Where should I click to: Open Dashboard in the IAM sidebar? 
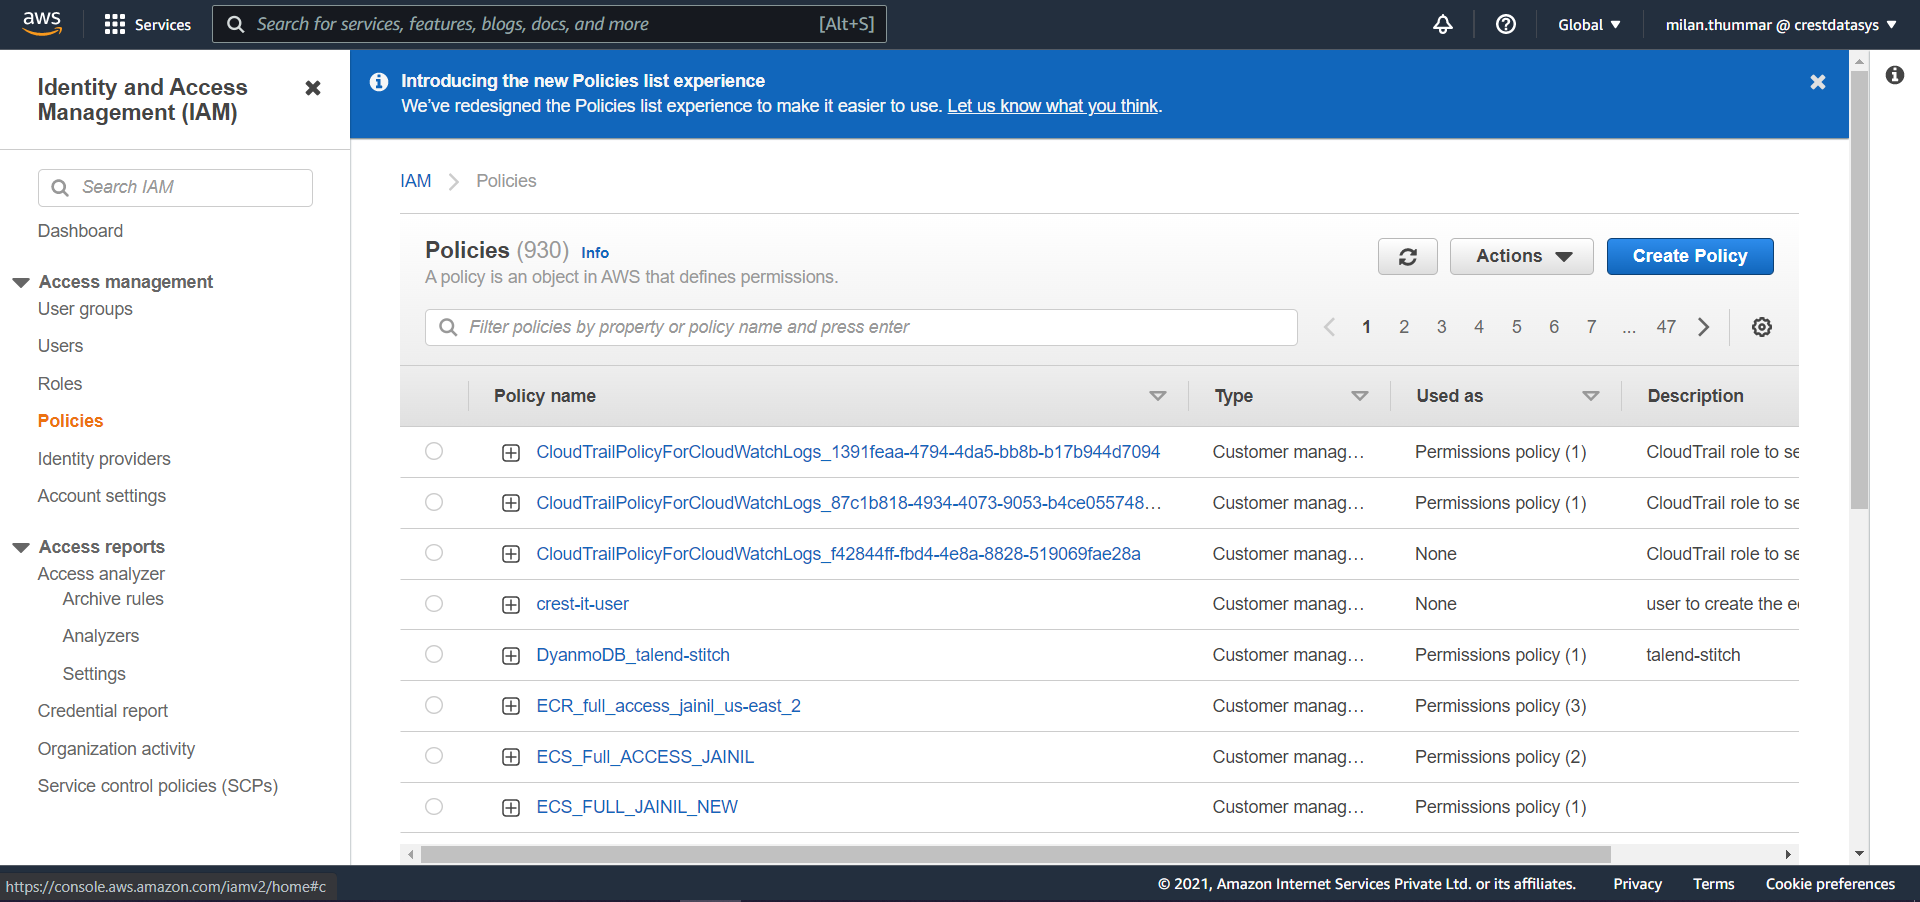[x=81, y=231]
